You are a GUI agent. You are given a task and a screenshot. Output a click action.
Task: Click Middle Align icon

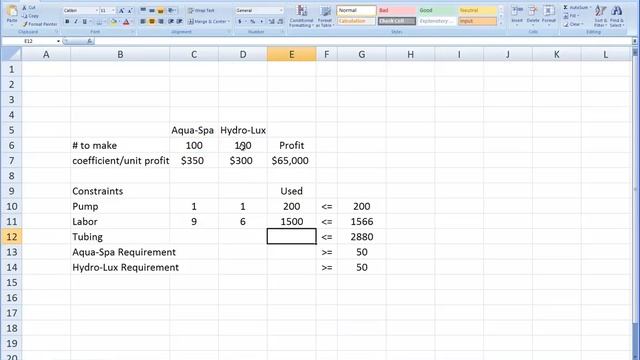tap(152, 10)
